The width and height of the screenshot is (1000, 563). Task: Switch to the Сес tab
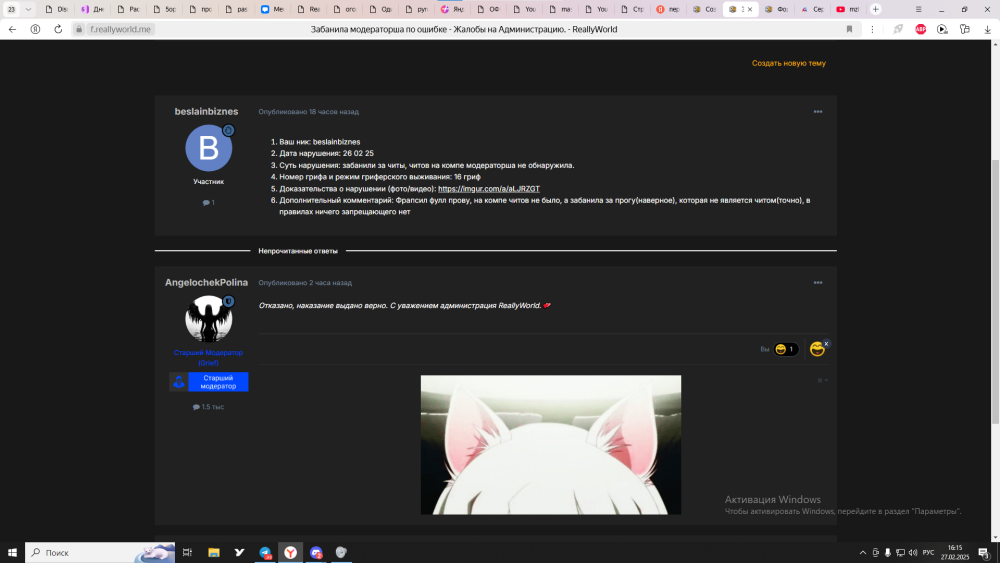click(812, 10)
